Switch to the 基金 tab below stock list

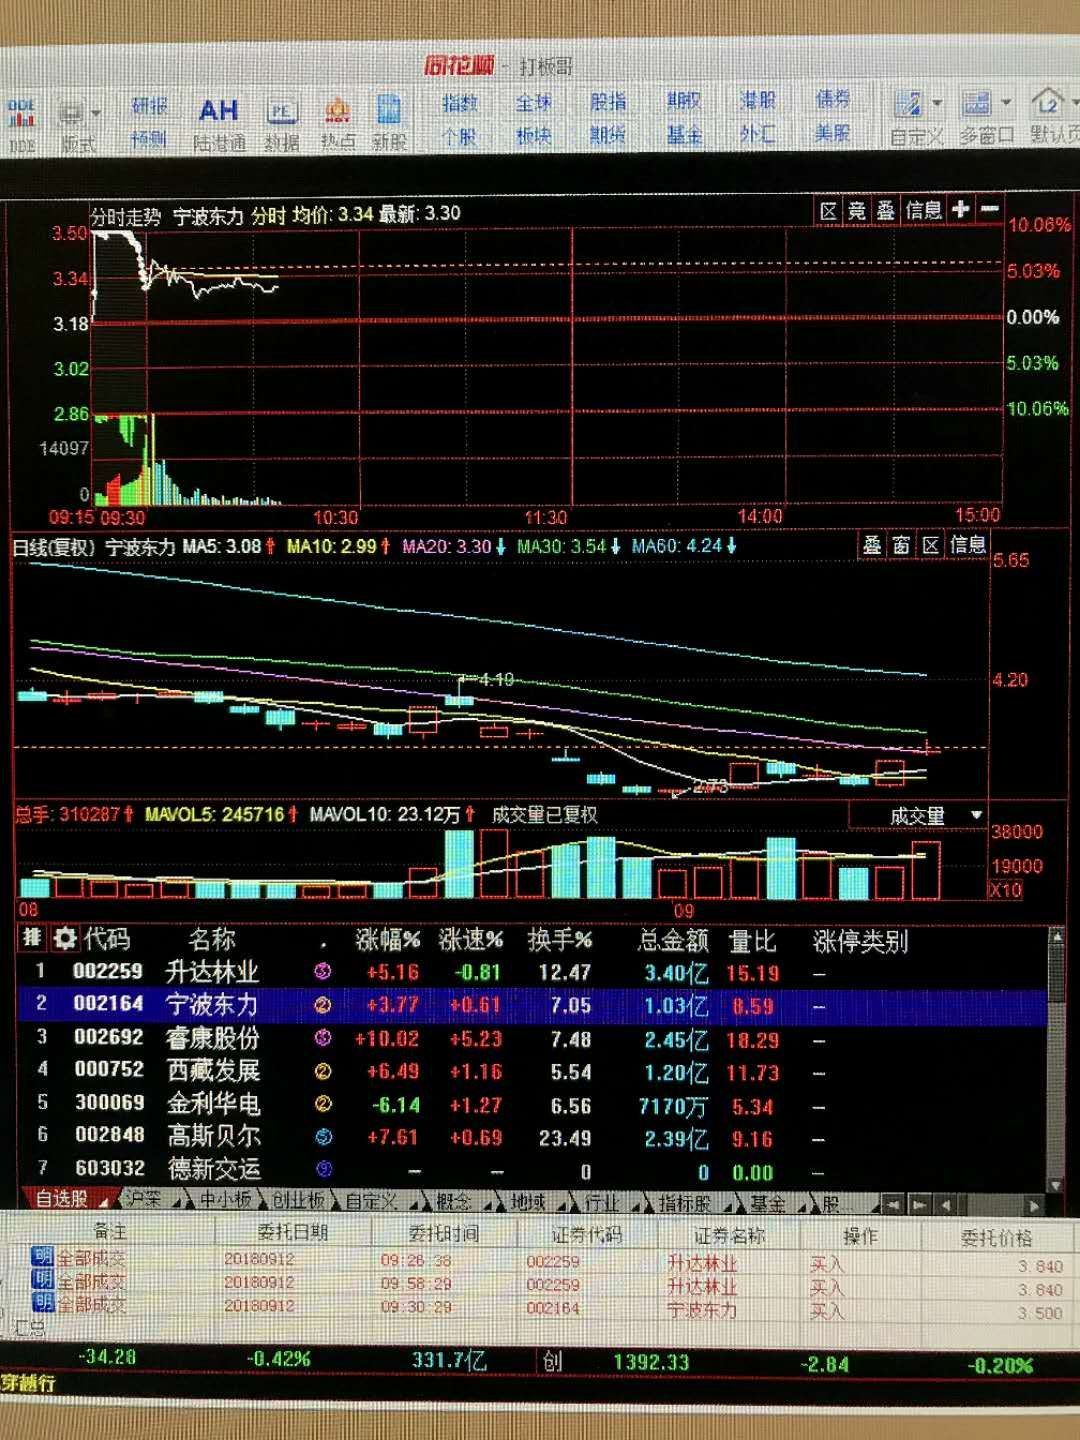pos(767,1204)
